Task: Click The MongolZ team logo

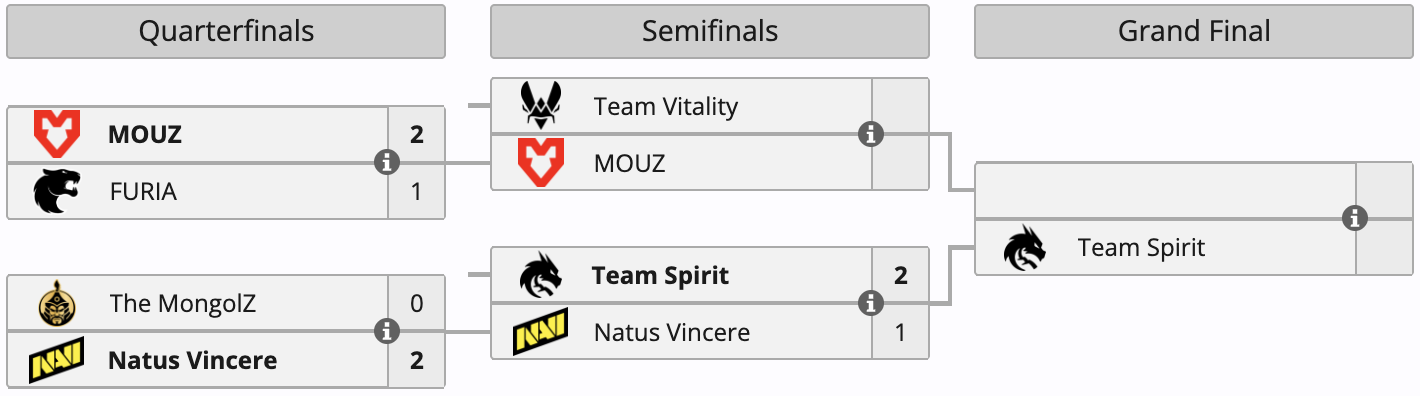Action: coord(56,303)
